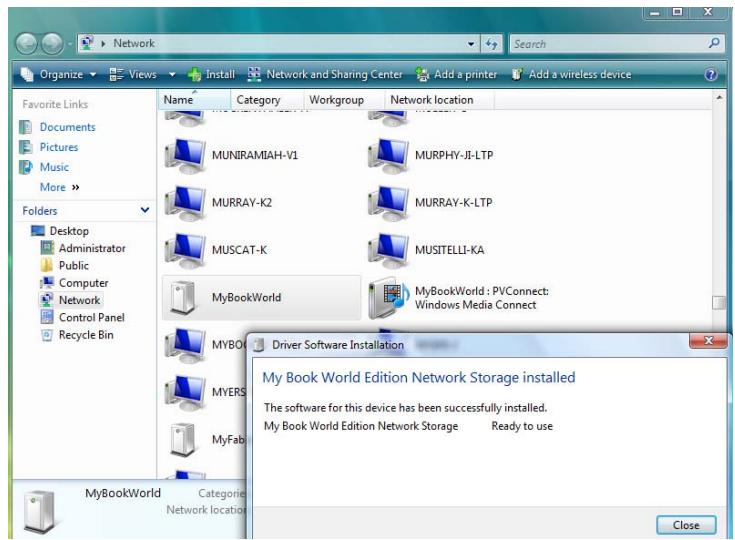The width and height of the screenshot is (735, 540).
Task: Click the Documents icon in Favorite Links
Action: click(x=26, y=127)
